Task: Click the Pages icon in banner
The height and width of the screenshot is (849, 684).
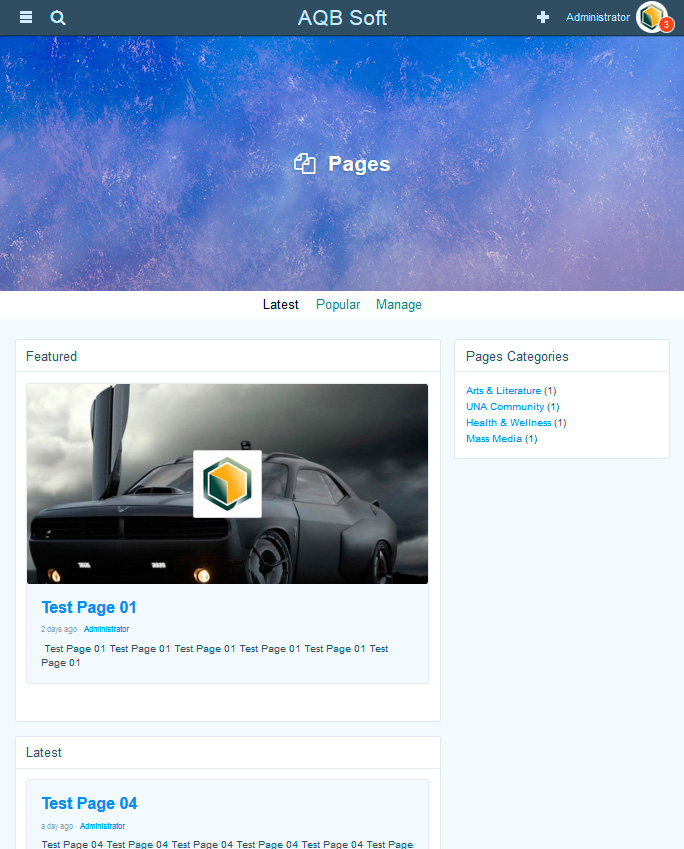Action: [x=305, y=164]
